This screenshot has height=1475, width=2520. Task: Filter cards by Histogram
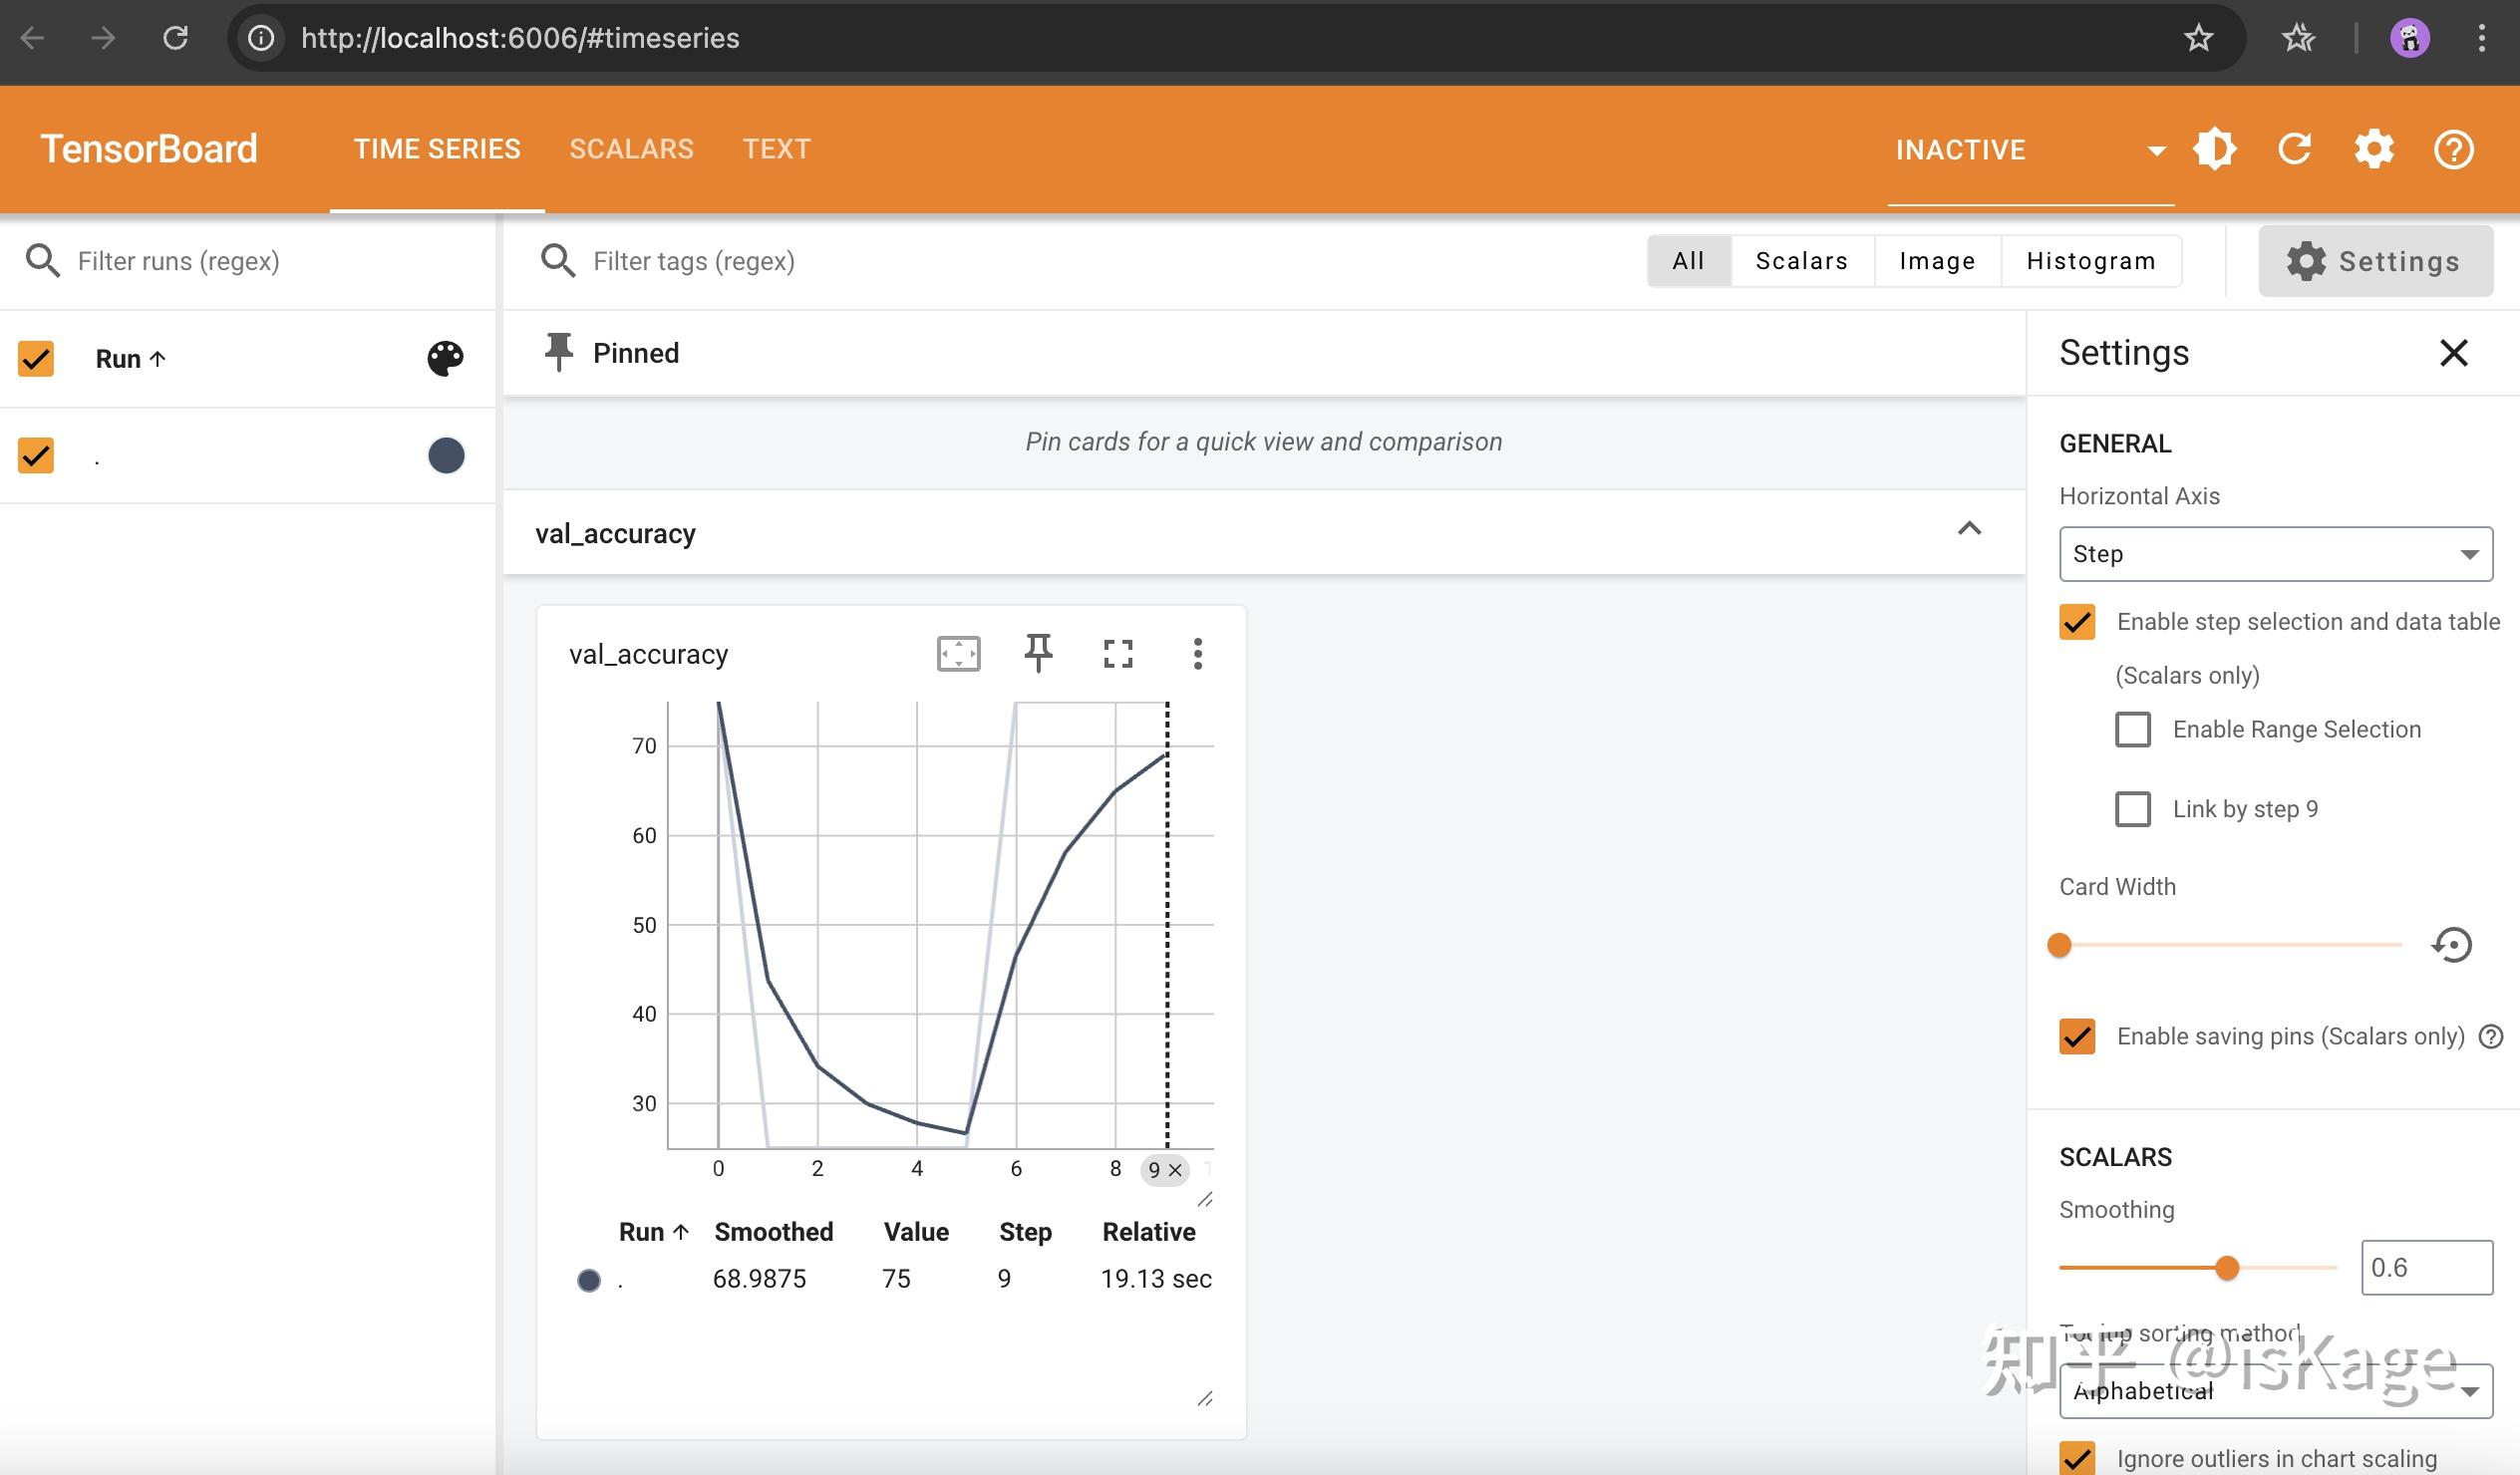[2090, 261]
